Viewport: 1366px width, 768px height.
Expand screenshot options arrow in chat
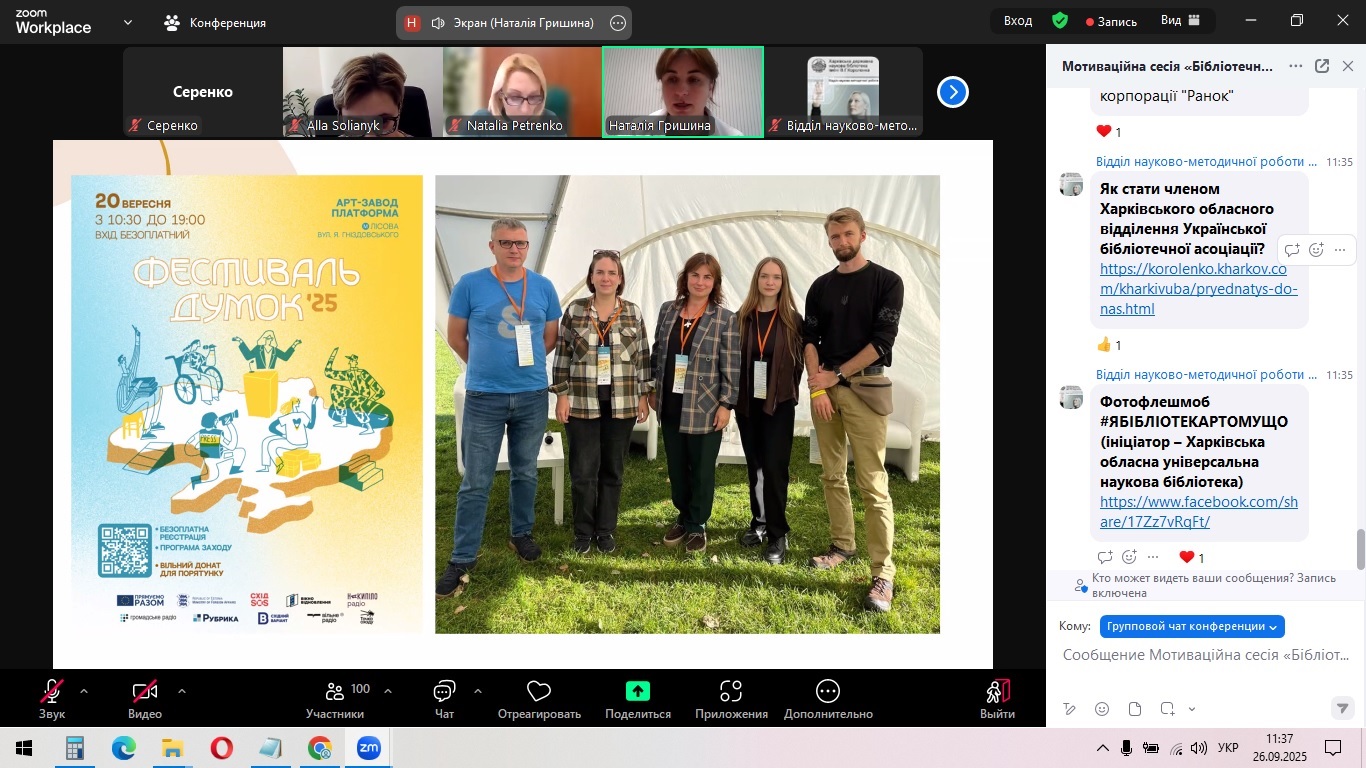coord(1191,709)
